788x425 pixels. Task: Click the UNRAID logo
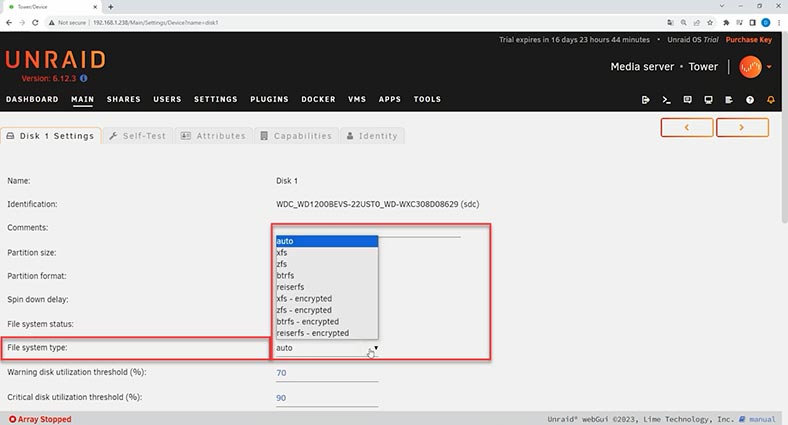click(x=55, y=60)
